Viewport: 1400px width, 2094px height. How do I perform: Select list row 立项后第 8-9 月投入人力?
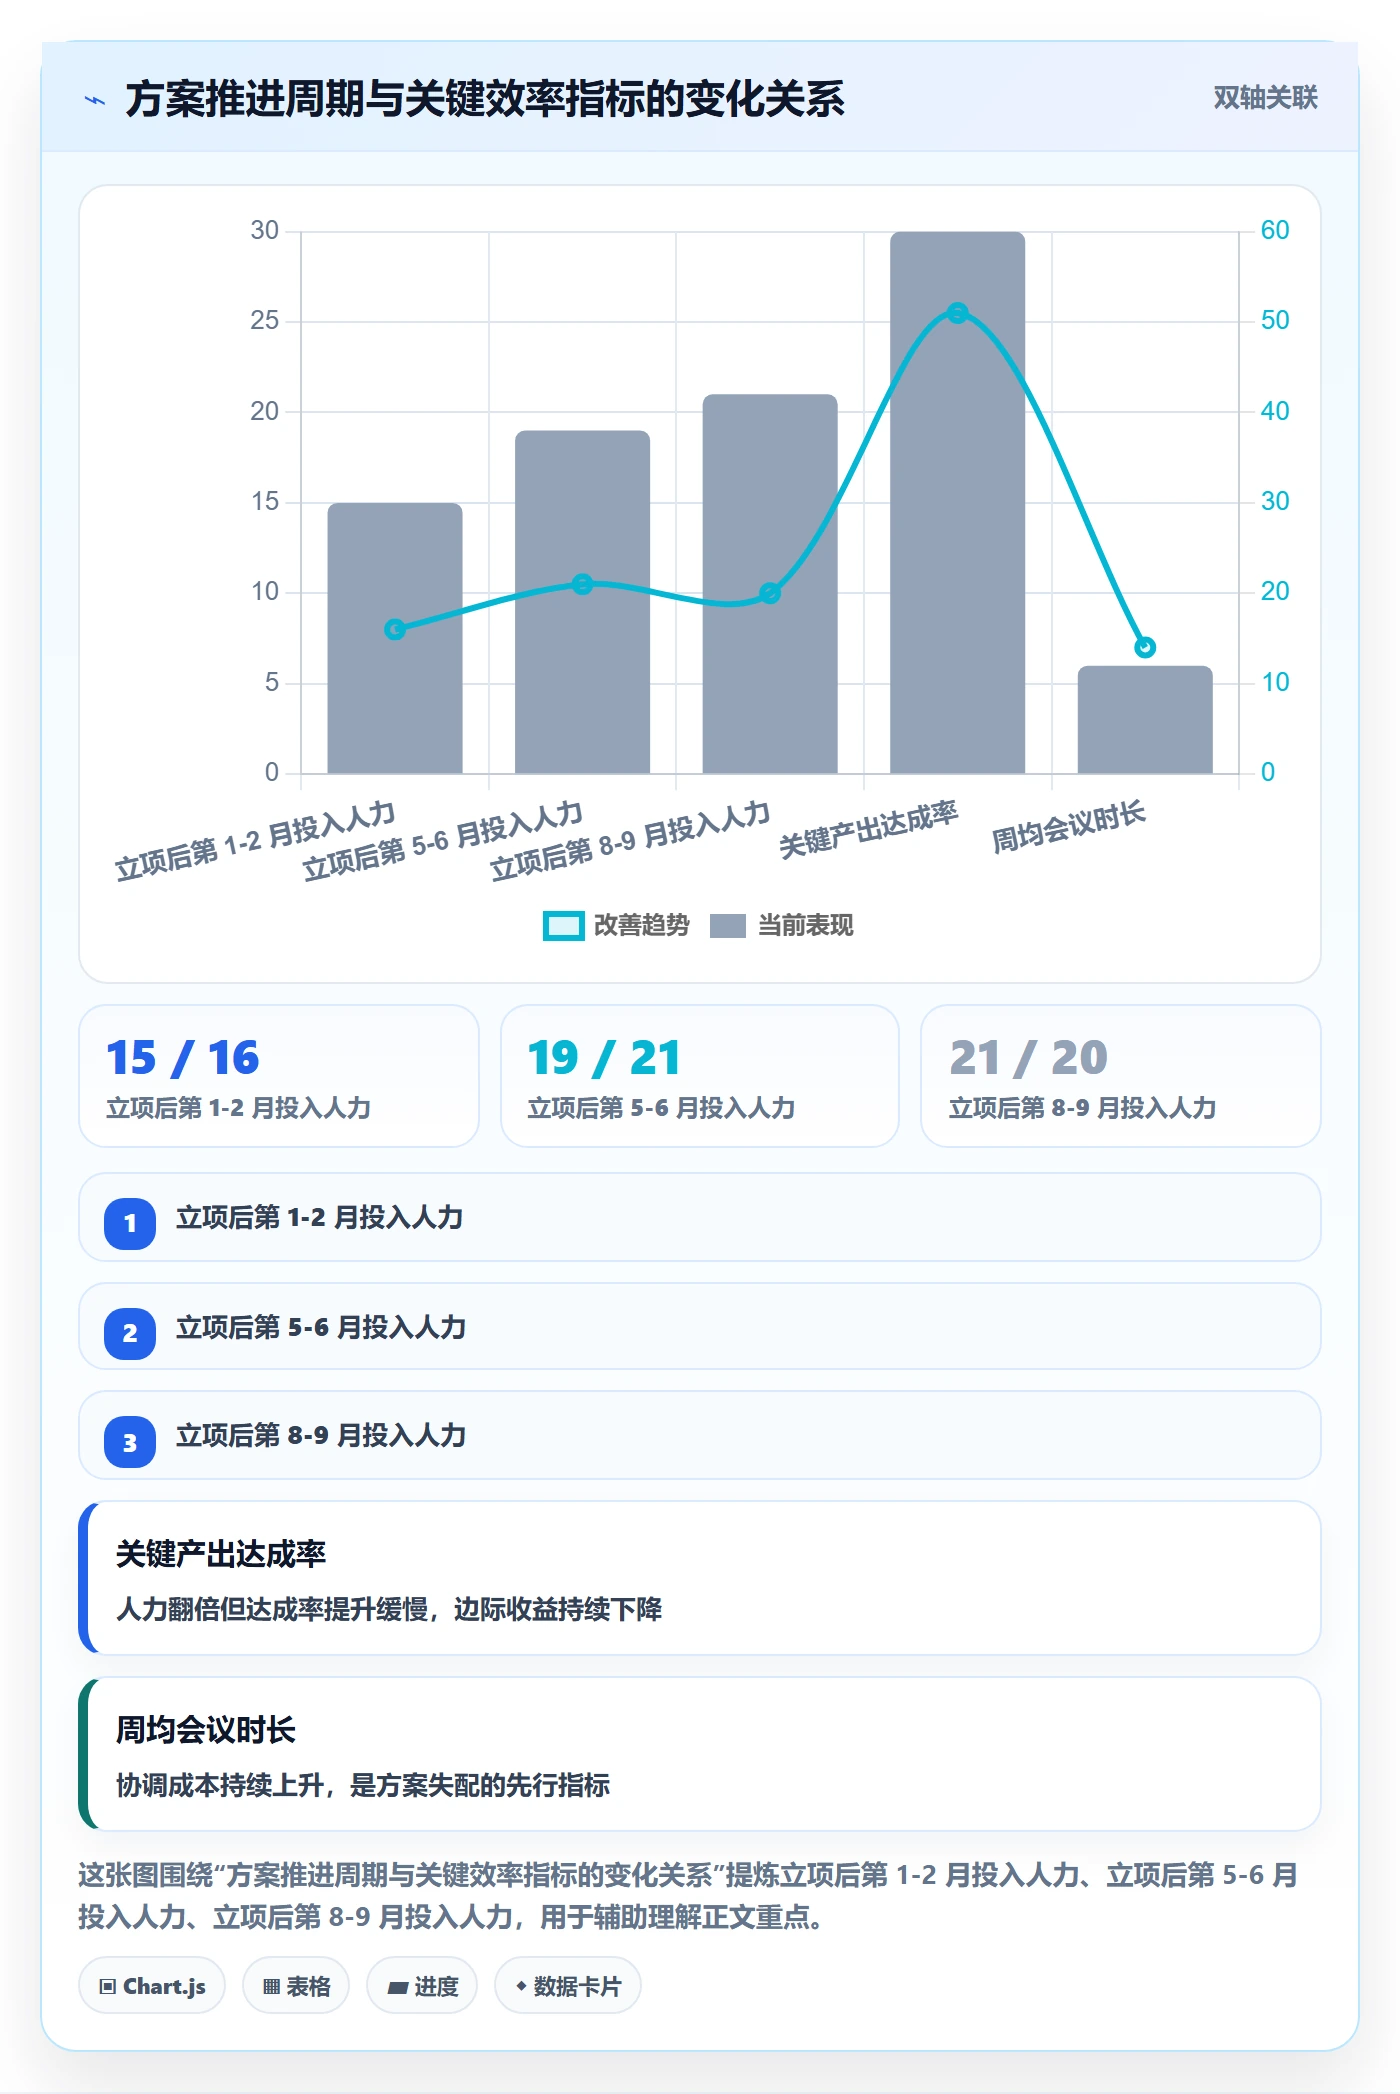click(x=700, y=1435)
